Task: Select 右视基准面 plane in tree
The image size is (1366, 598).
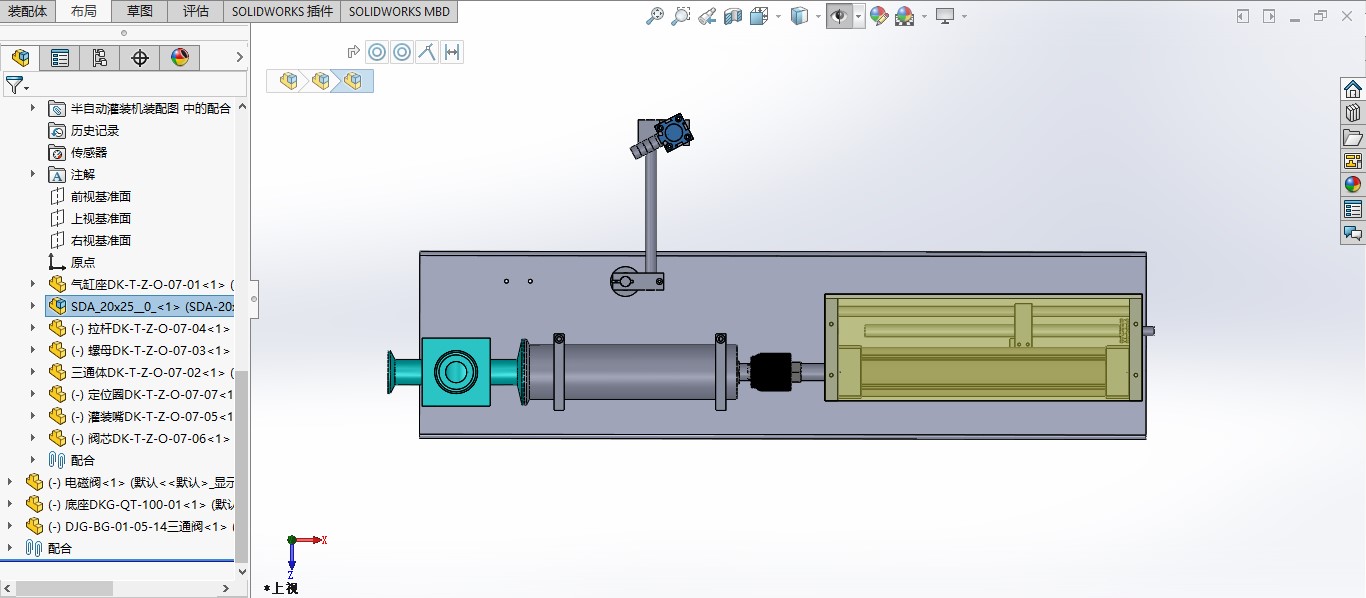Action: 101,240
